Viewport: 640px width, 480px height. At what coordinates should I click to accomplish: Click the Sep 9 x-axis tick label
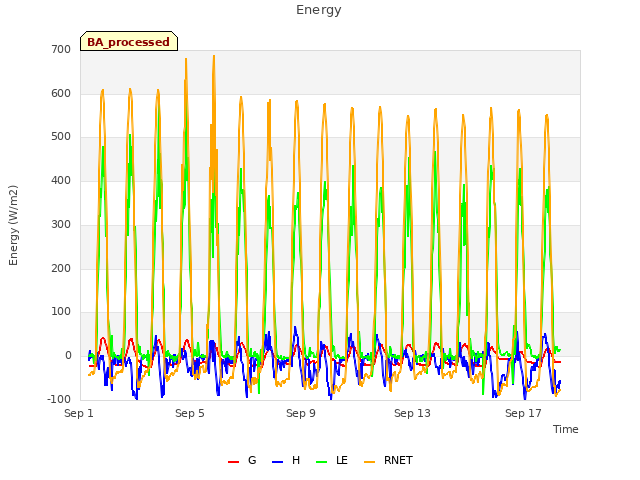301,413
